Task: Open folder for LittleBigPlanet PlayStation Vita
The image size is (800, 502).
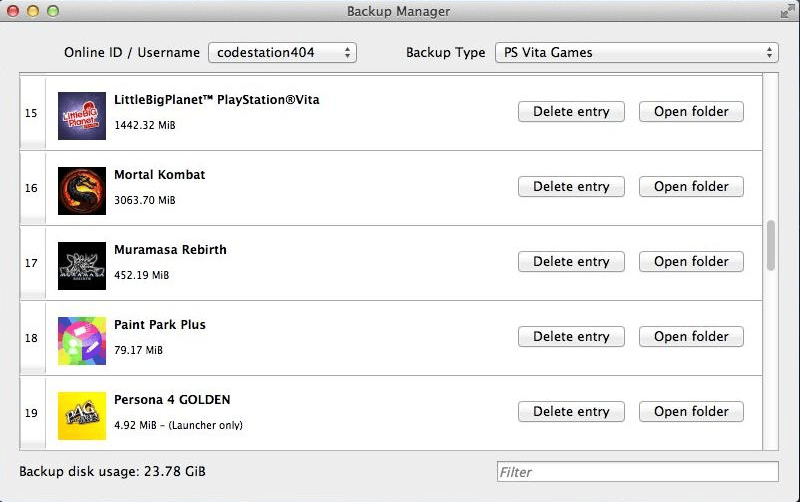Action: pos(691,112)
